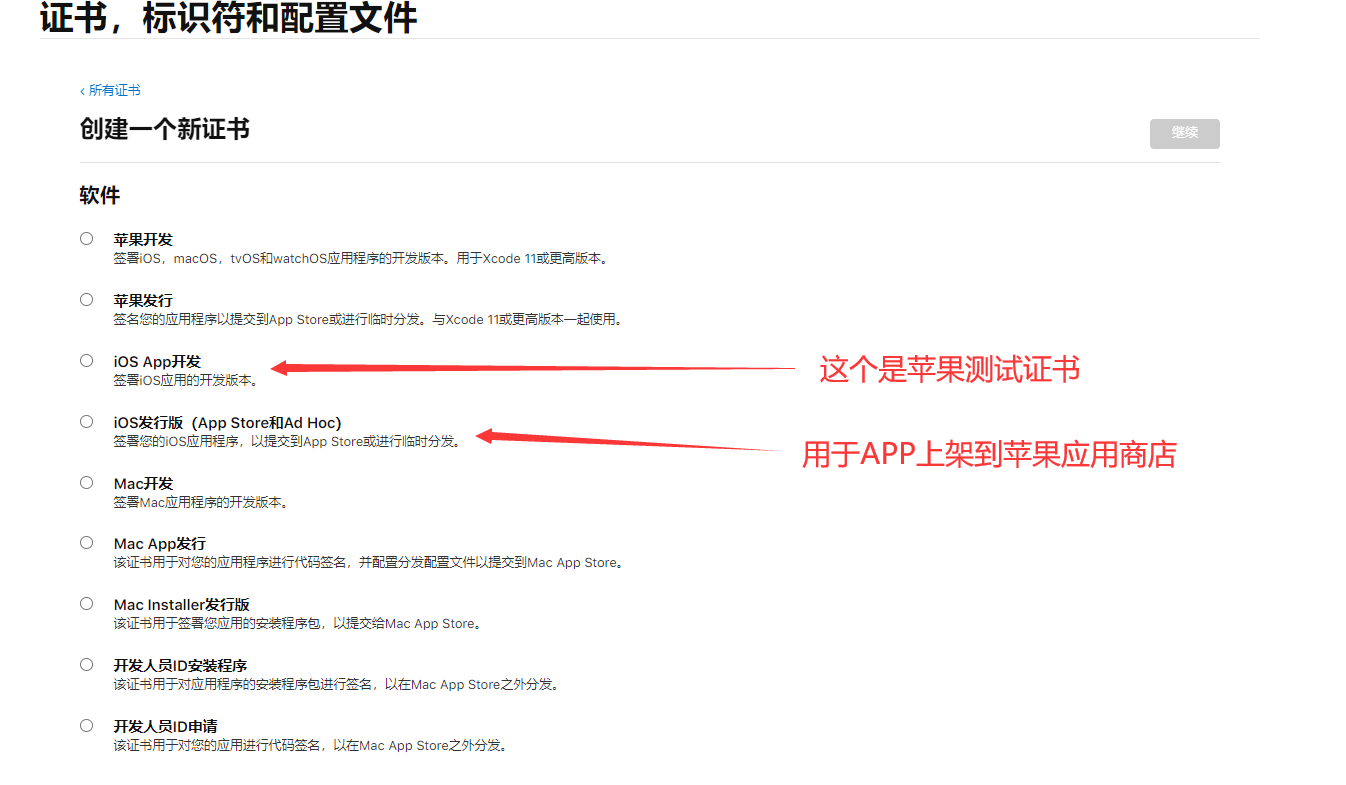Image resolution: width=1346 pixels, height=785 pixels.
Task: Click the Mac Installer发行版 label
Action: (x=182, y=605)
